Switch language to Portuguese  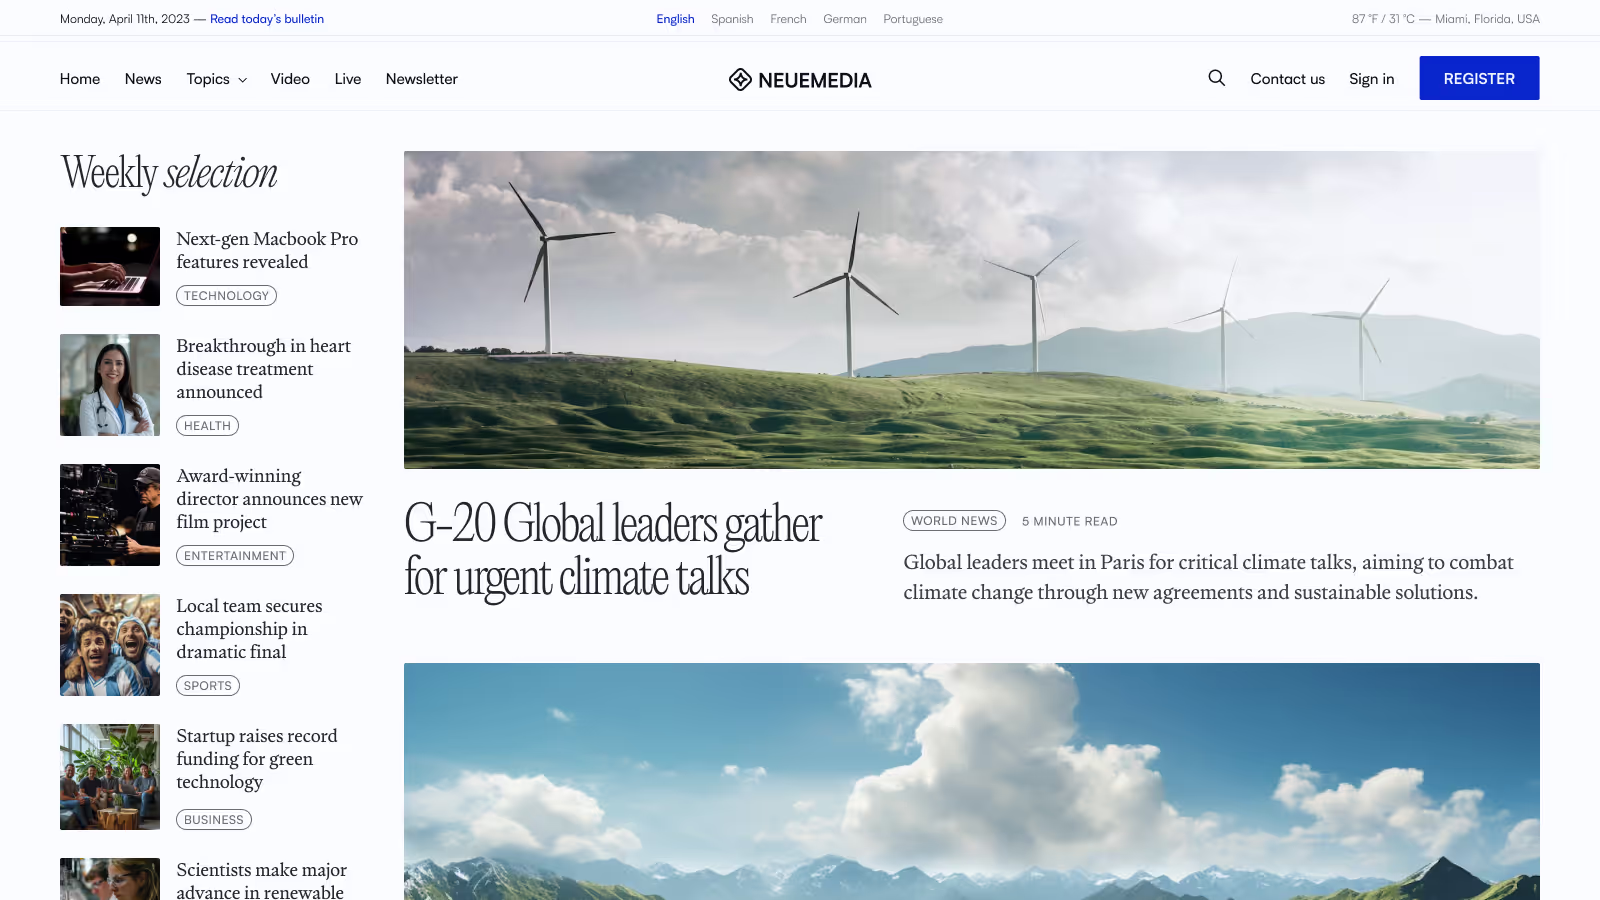click(x=913, y=19)
